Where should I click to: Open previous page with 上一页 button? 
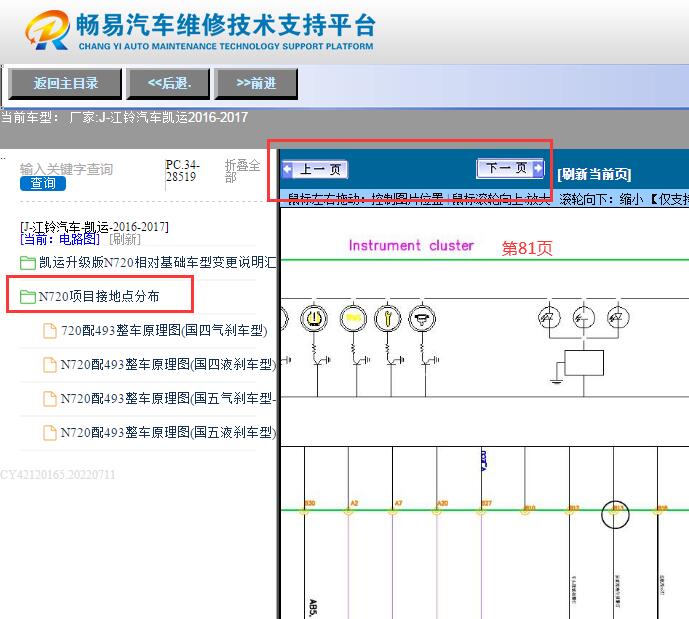tap(315, 169)
